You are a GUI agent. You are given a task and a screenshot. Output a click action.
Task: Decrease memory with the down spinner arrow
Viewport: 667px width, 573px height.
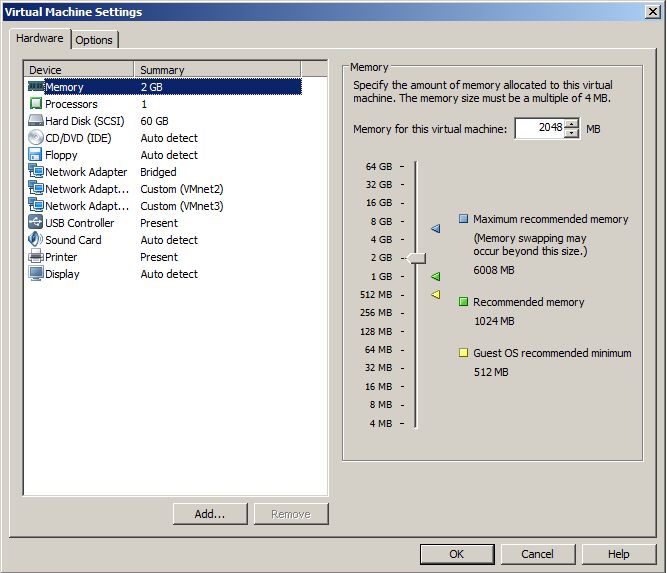click(x=572, y=134)
